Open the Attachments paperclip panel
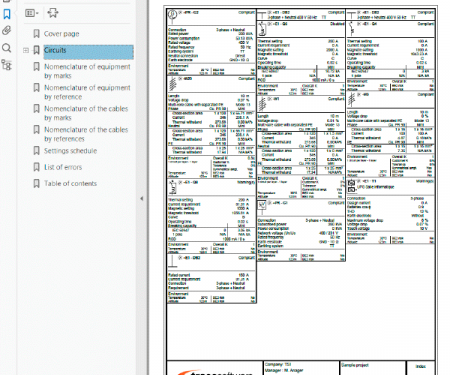 coord(7,31)
